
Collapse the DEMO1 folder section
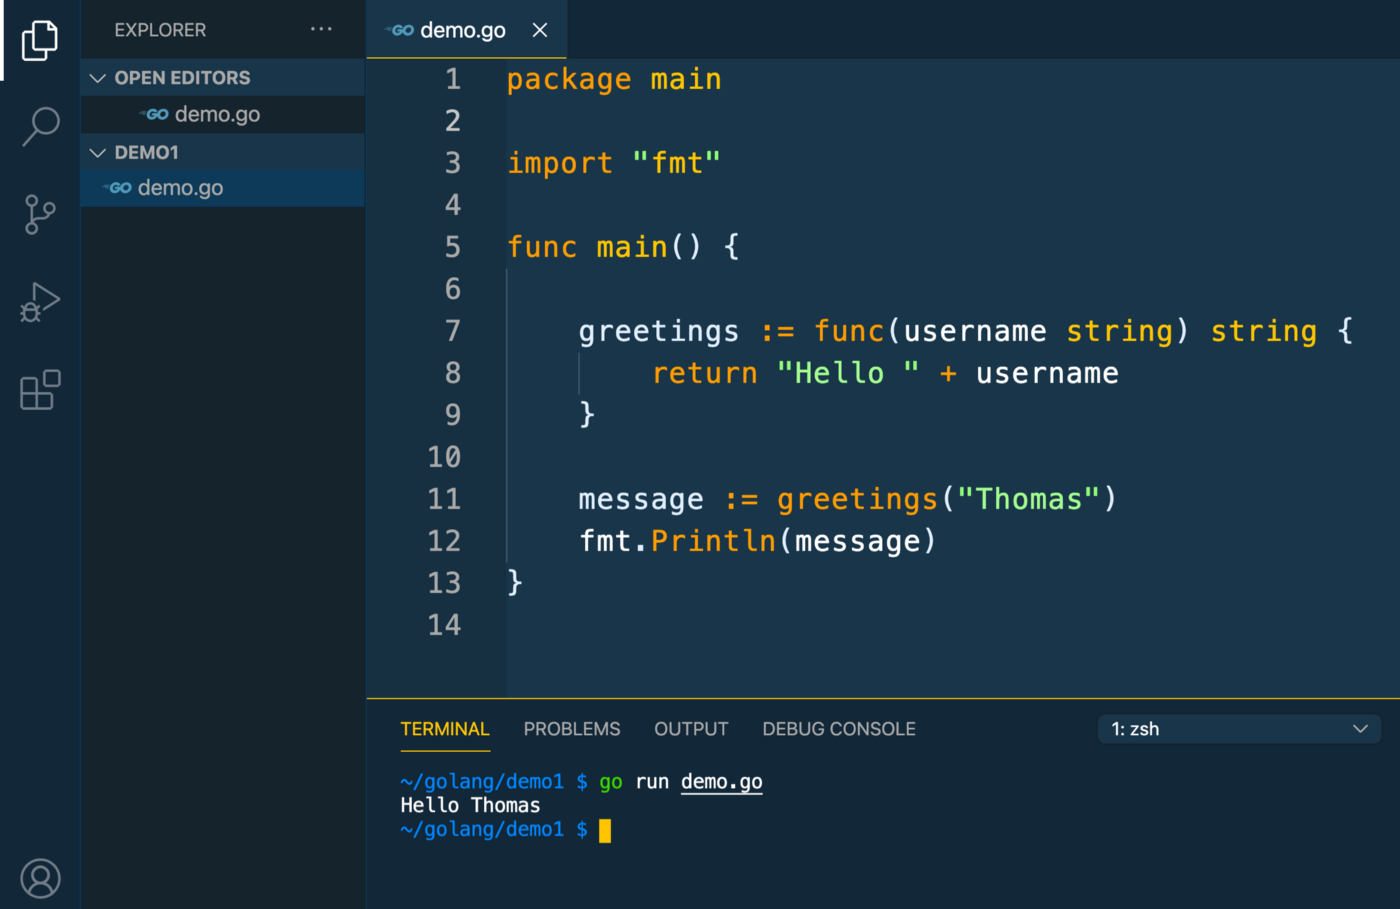click(x=222, y=152)
